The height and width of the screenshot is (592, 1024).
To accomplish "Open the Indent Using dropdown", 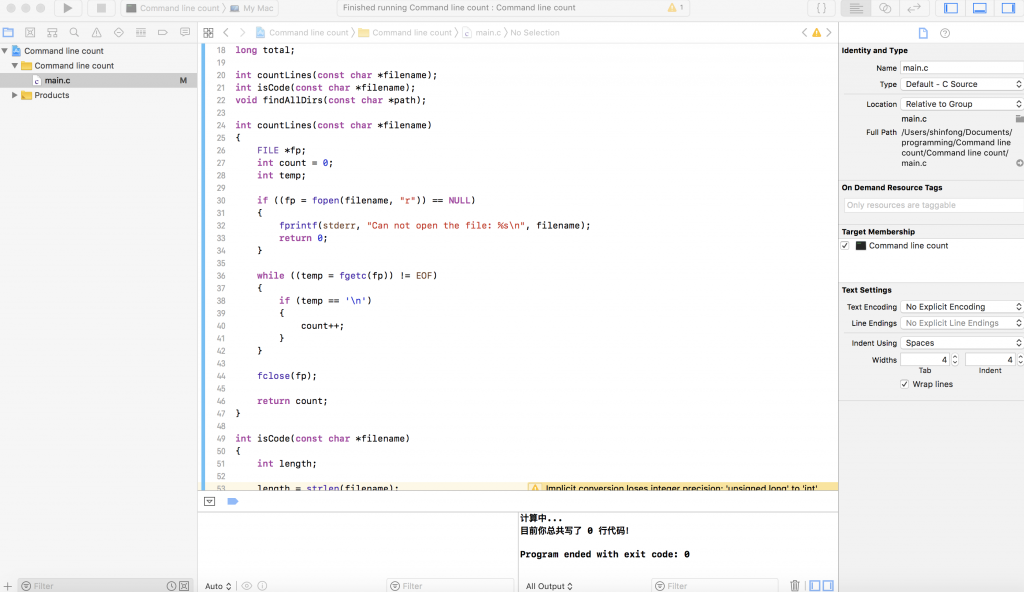I will pyautogui.click(x=961, y=343).
